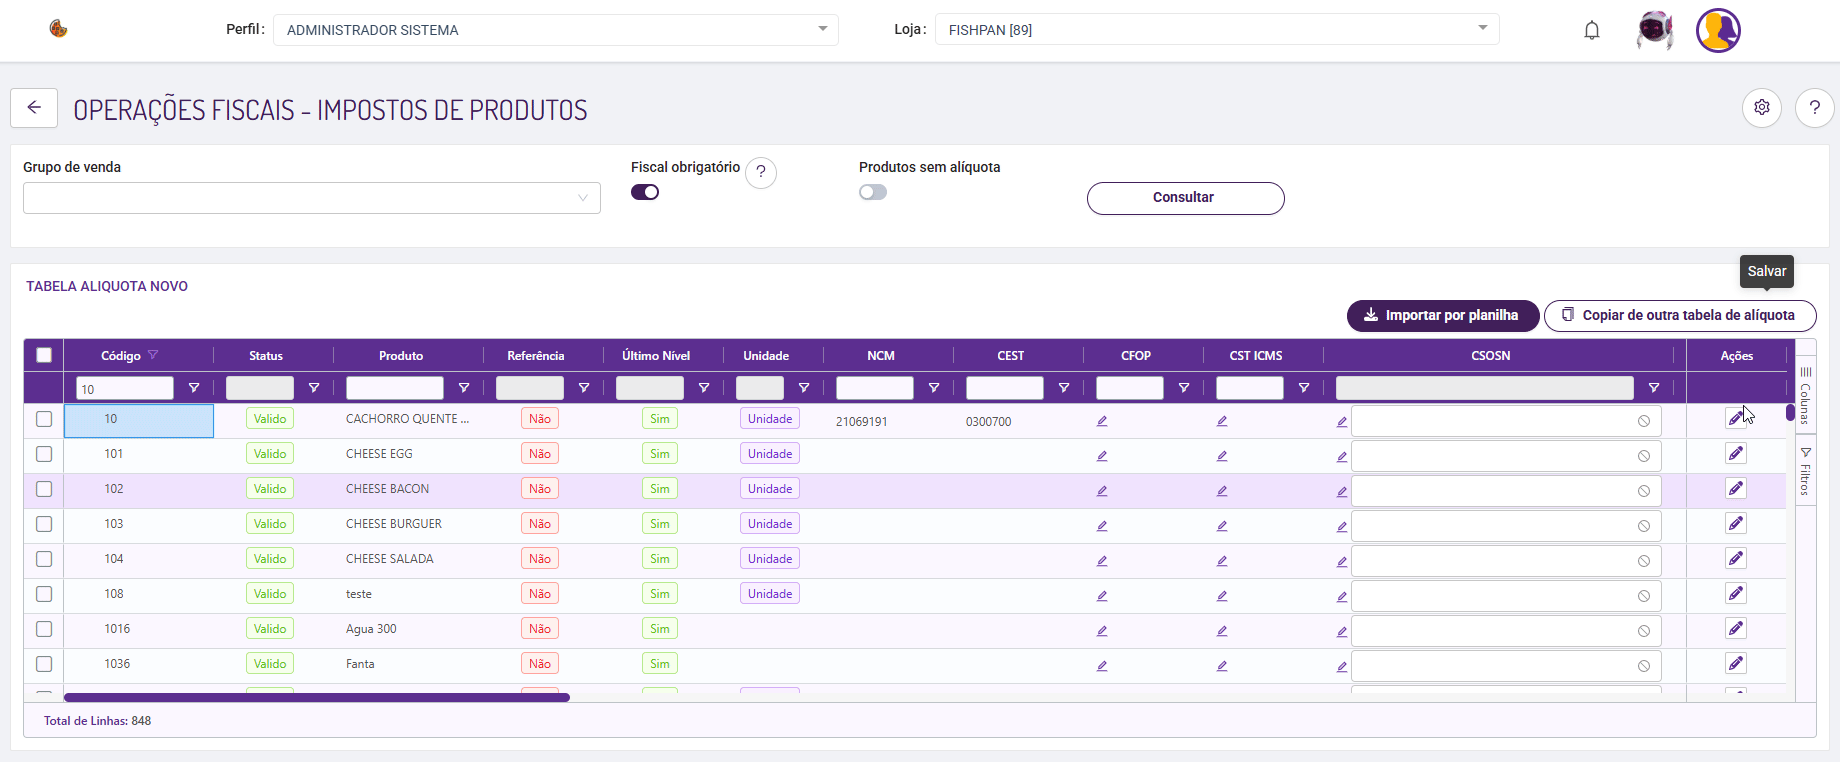This screenshot has width=1840, height=762.
Task: Click the NCM filter input field
Action: click(x=875, y=388)
